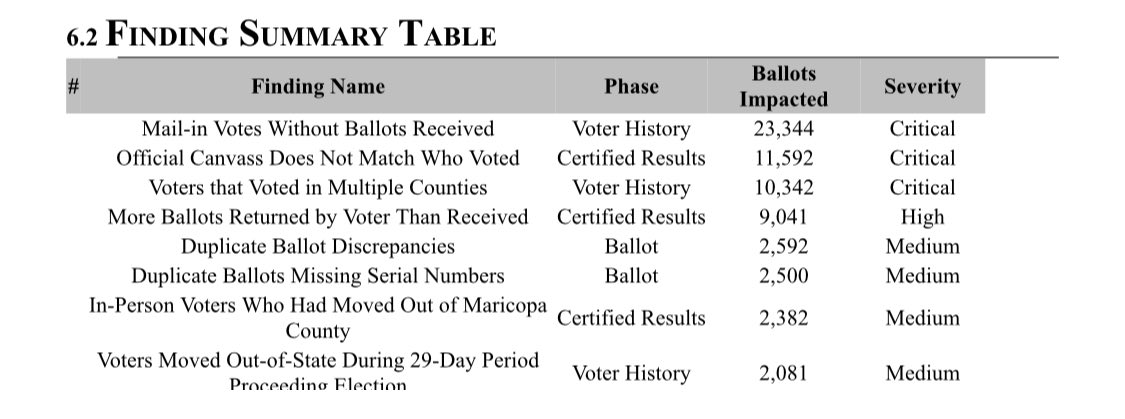
Task: Click the 11,592 ballots impacted cell
Action: (783, 158)
